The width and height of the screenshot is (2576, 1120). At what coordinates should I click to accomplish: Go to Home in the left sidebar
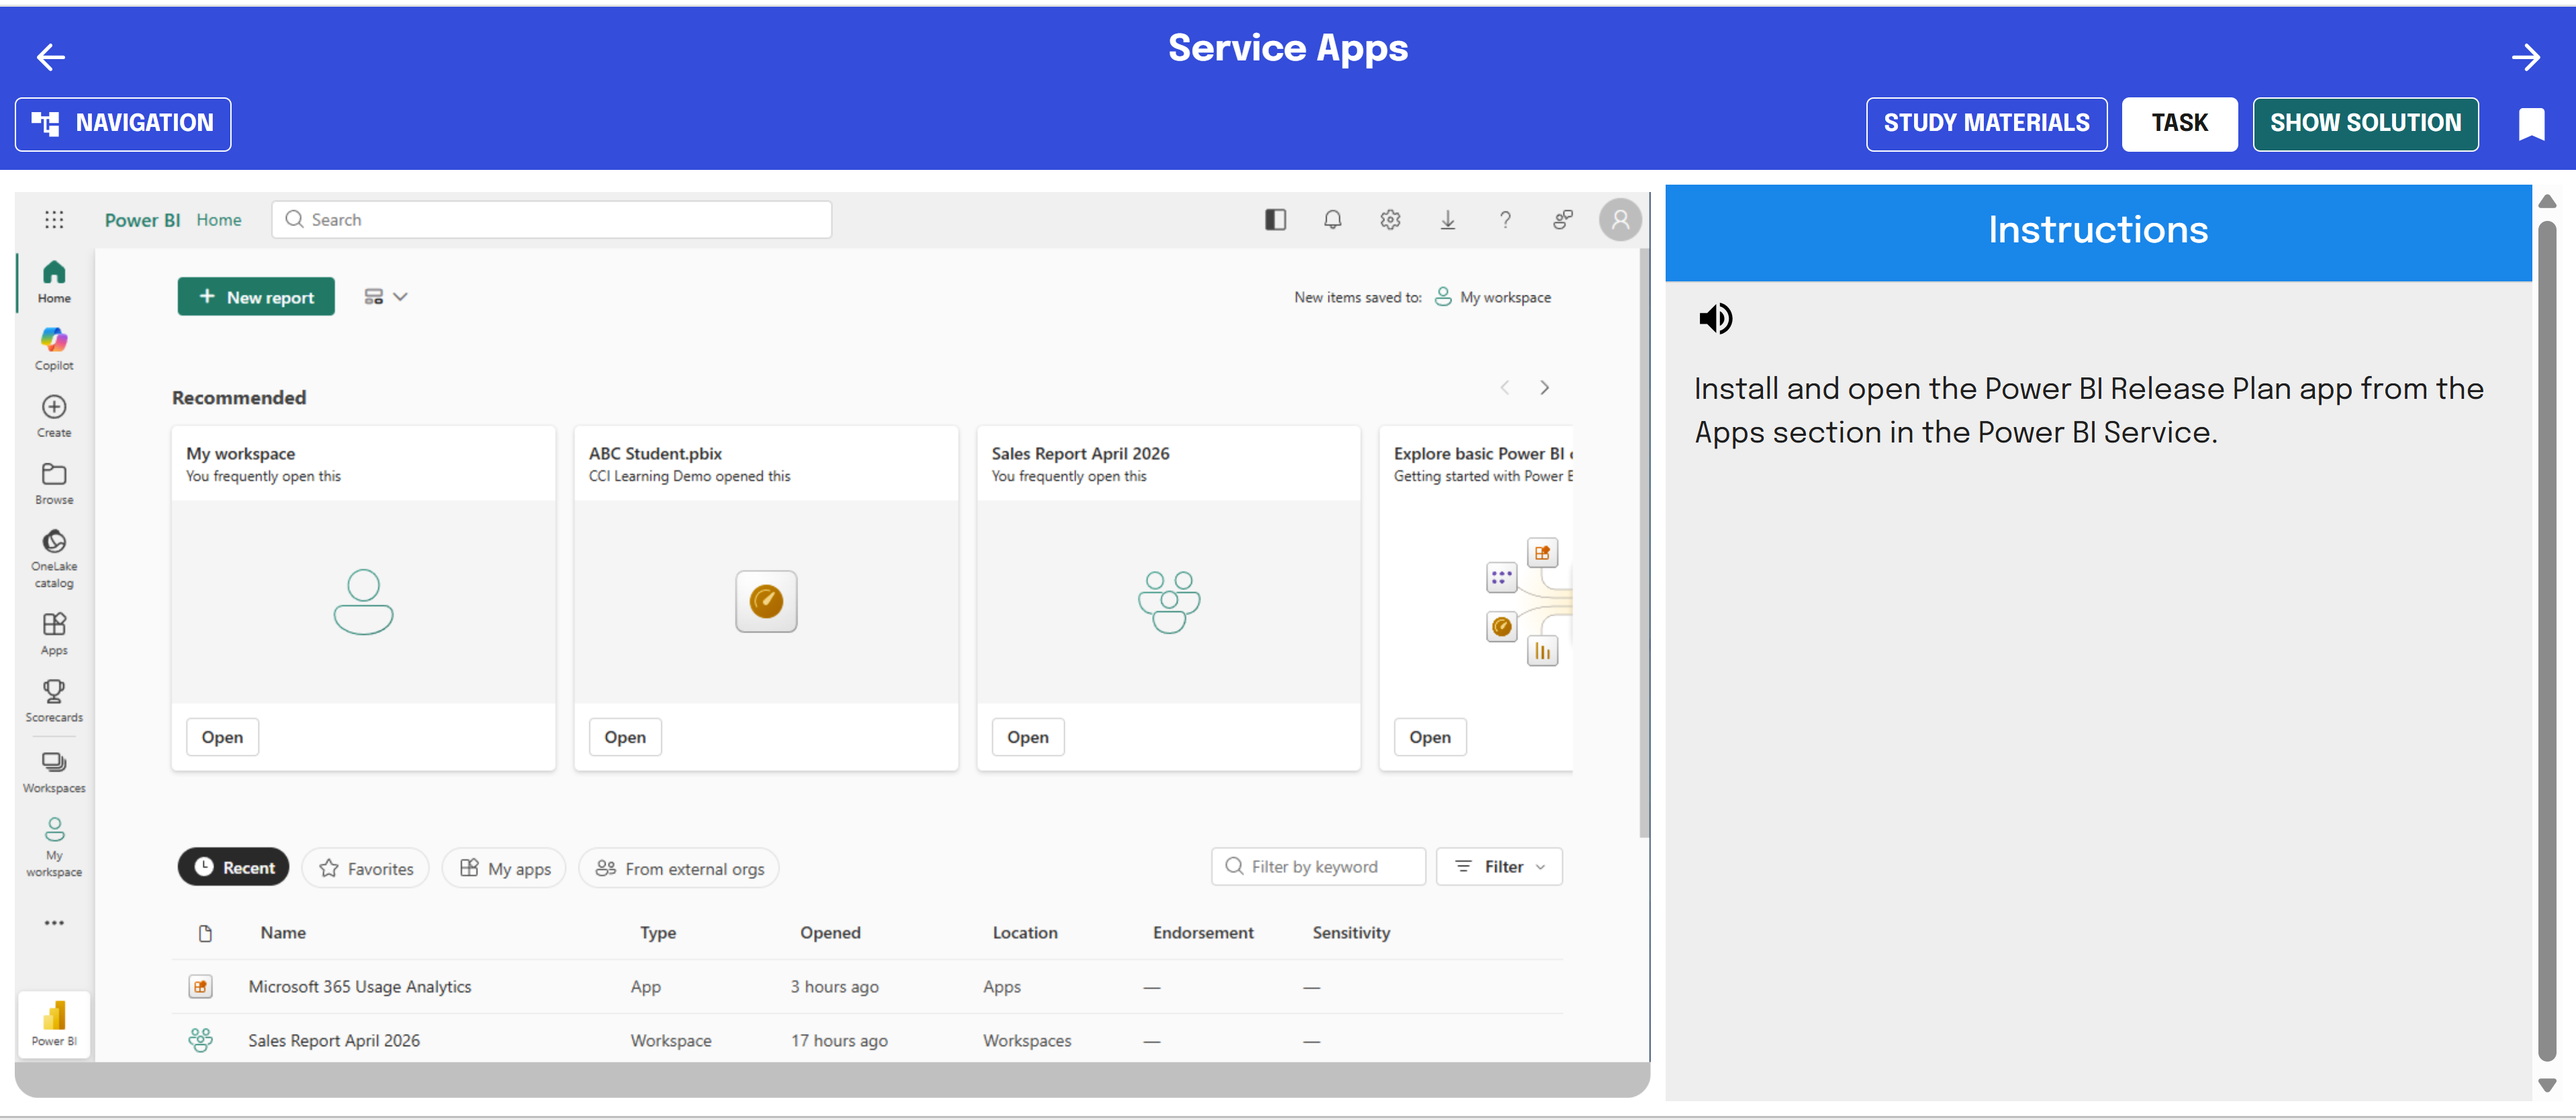click(54, 282)
